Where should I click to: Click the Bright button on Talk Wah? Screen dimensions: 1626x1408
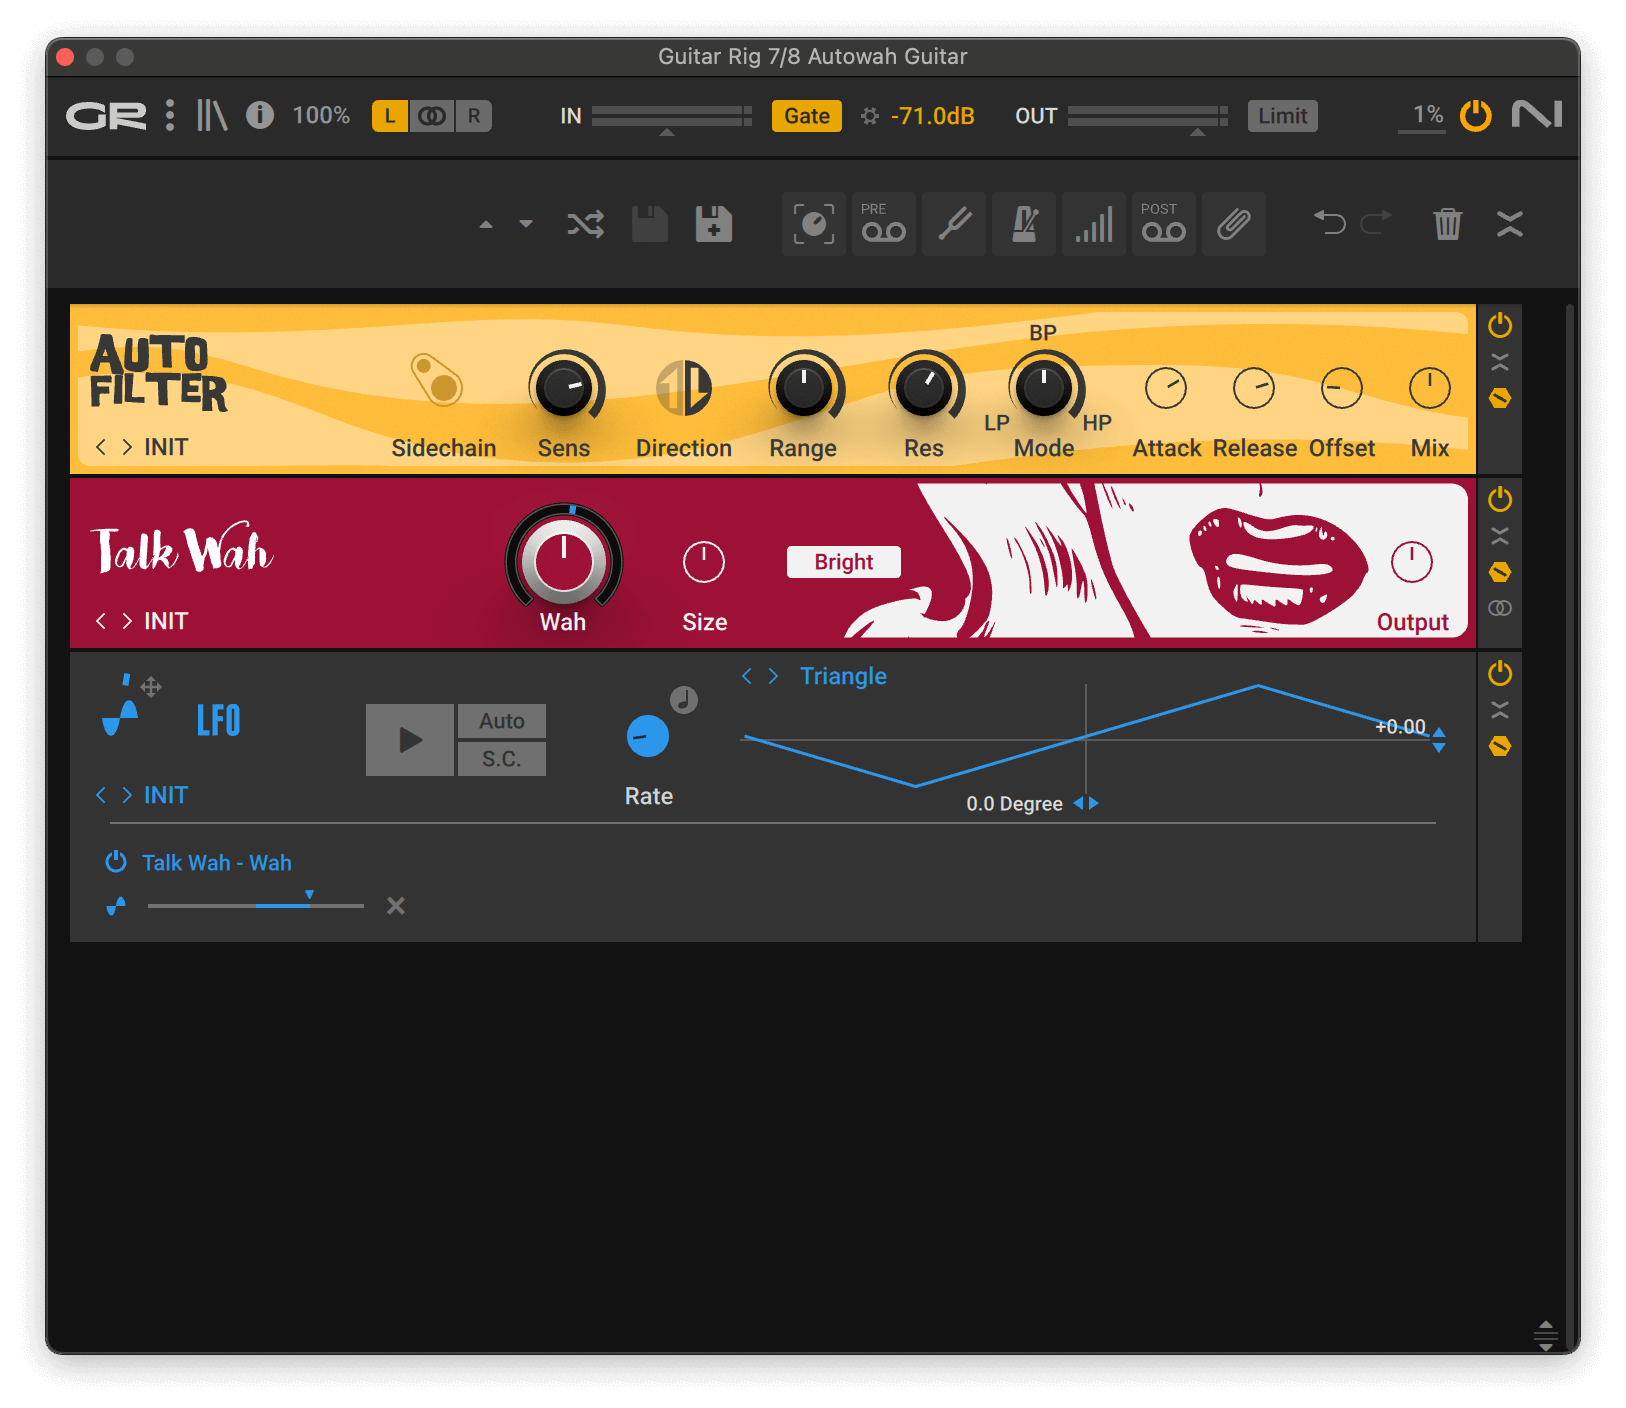tap(843, 562)
